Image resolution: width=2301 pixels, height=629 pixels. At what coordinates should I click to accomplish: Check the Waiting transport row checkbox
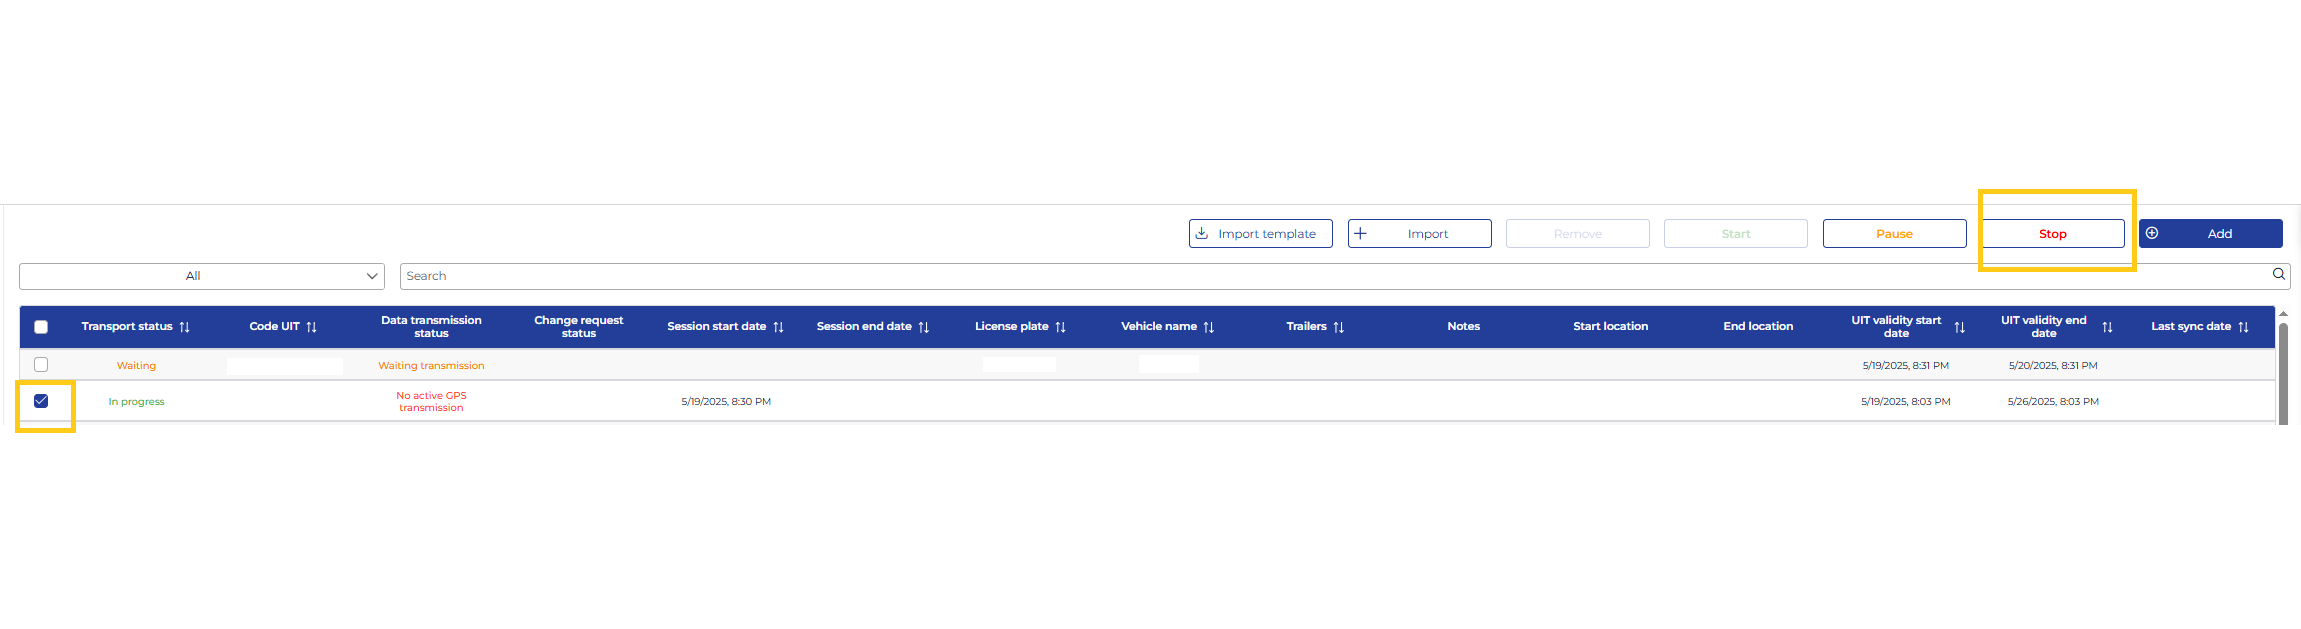tap(41, 365)
